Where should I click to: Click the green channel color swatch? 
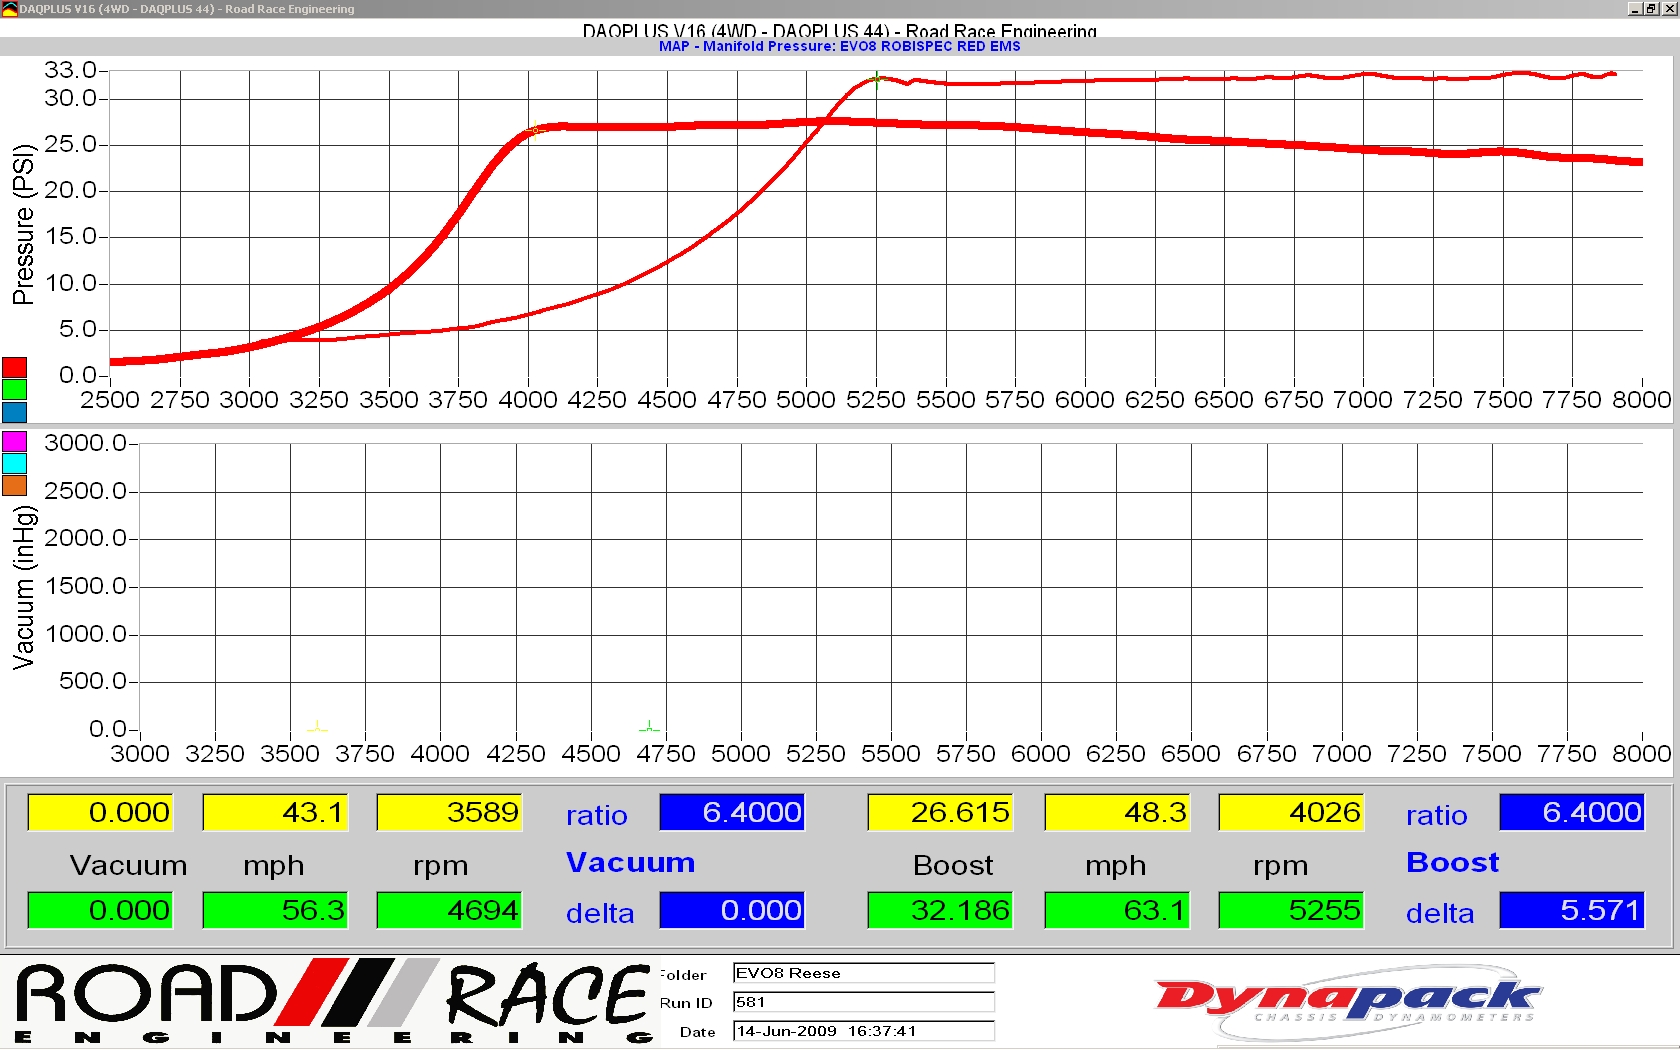point(14,390)
